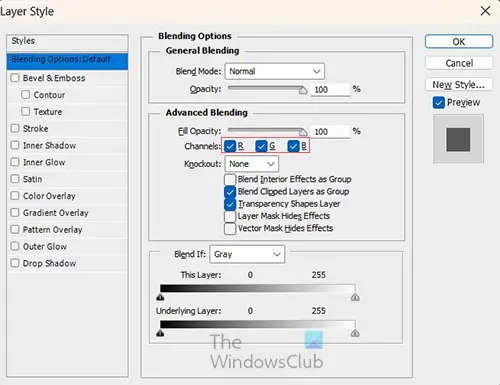Enable the Color Overlay checkbox
The height and width of the screenshot is (385, 500).
point(15,196)
